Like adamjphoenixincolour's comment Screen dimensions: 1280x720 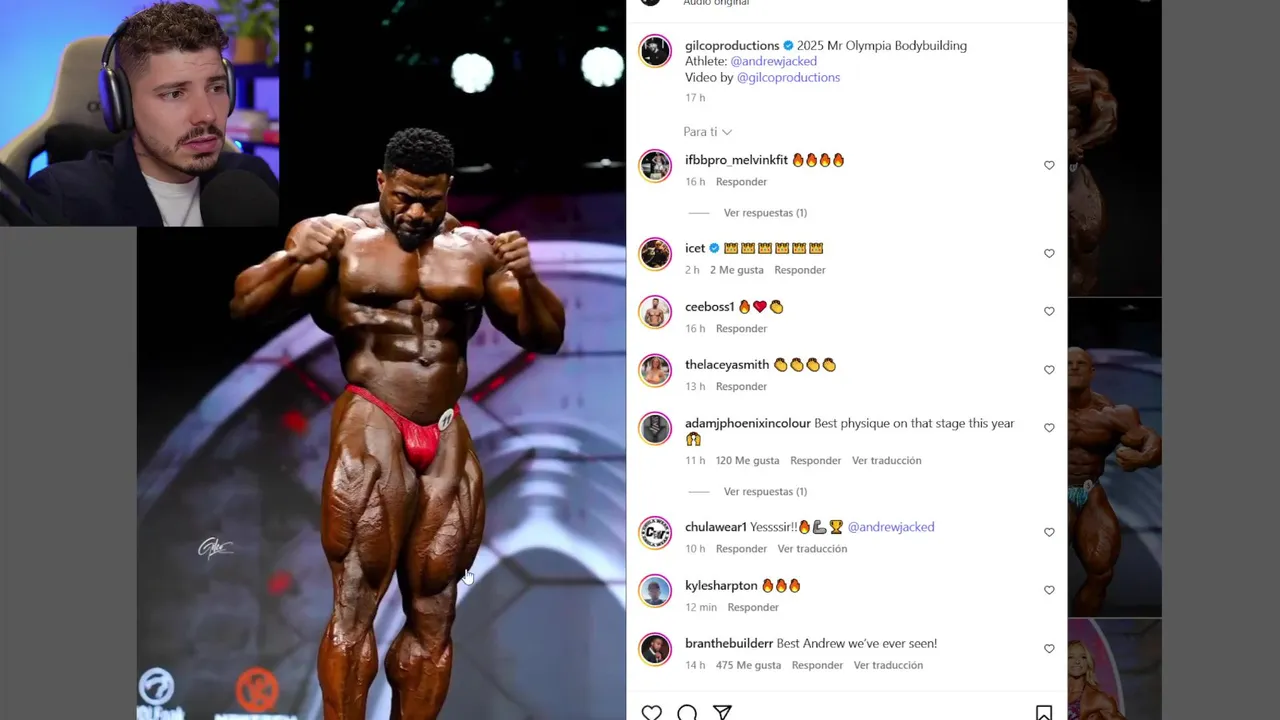(x=1049, y=428)
